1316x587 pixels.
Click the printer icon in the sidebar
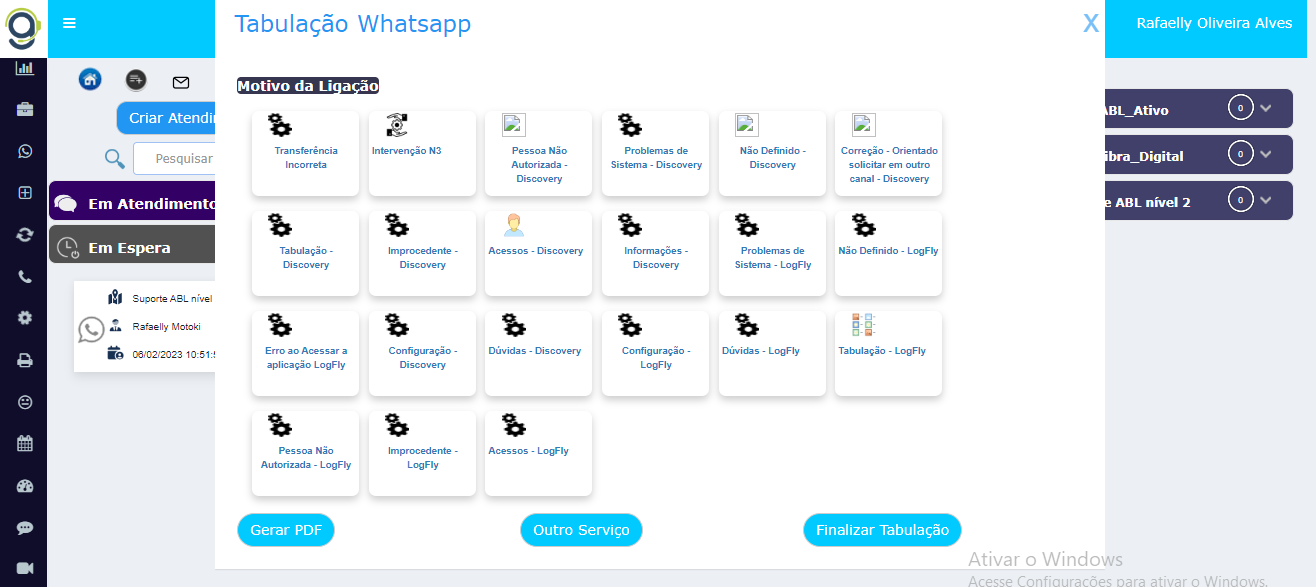coord(24,360)
